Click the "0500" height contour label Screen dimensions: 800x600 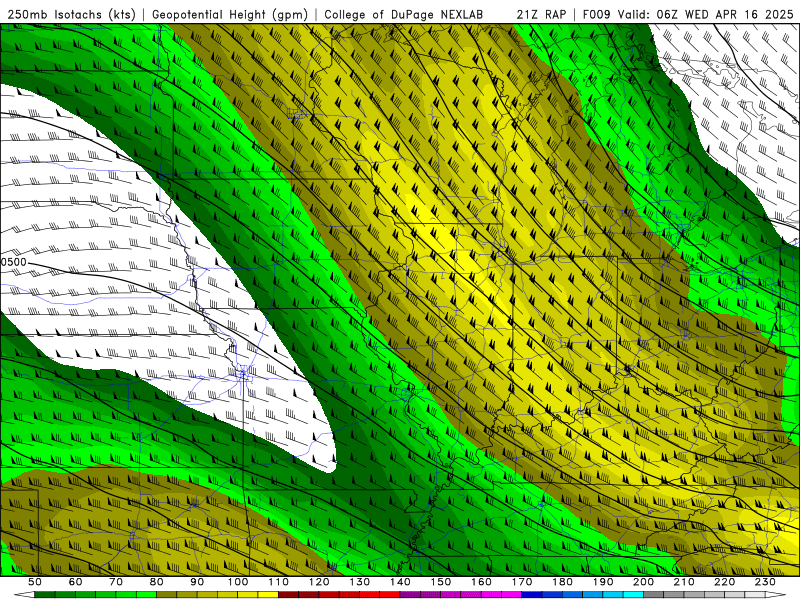coord(13,262)
